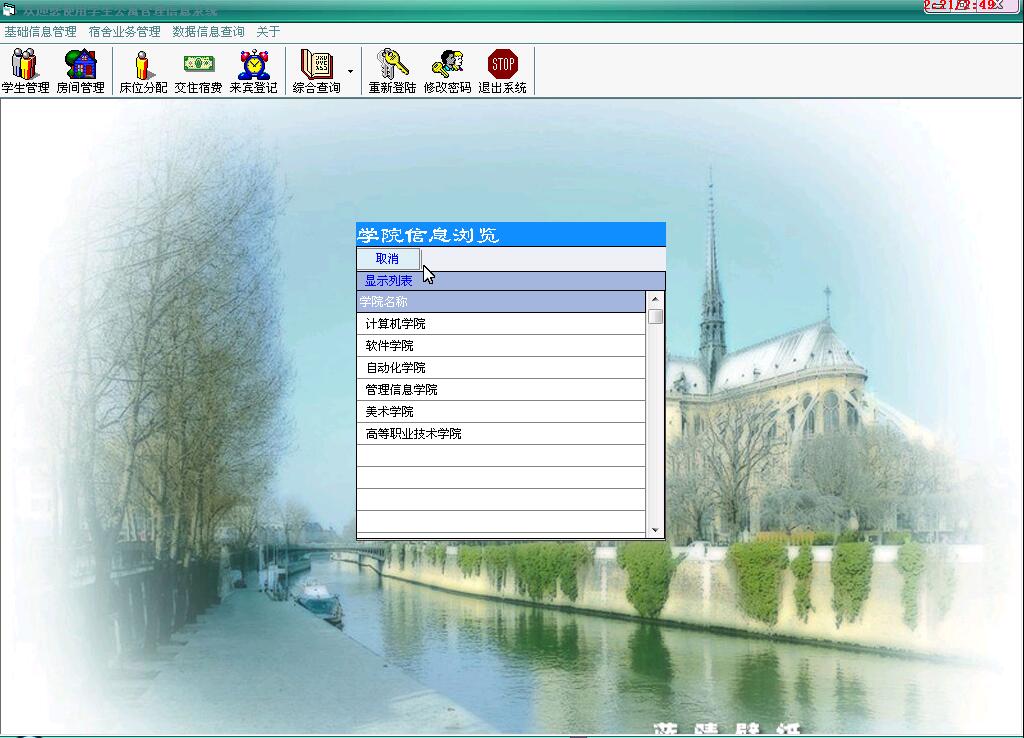1024x738 pixels.
Task: Select the 高等职业技术学院 row
Action: pyautogui.click(x=501, y=434)
